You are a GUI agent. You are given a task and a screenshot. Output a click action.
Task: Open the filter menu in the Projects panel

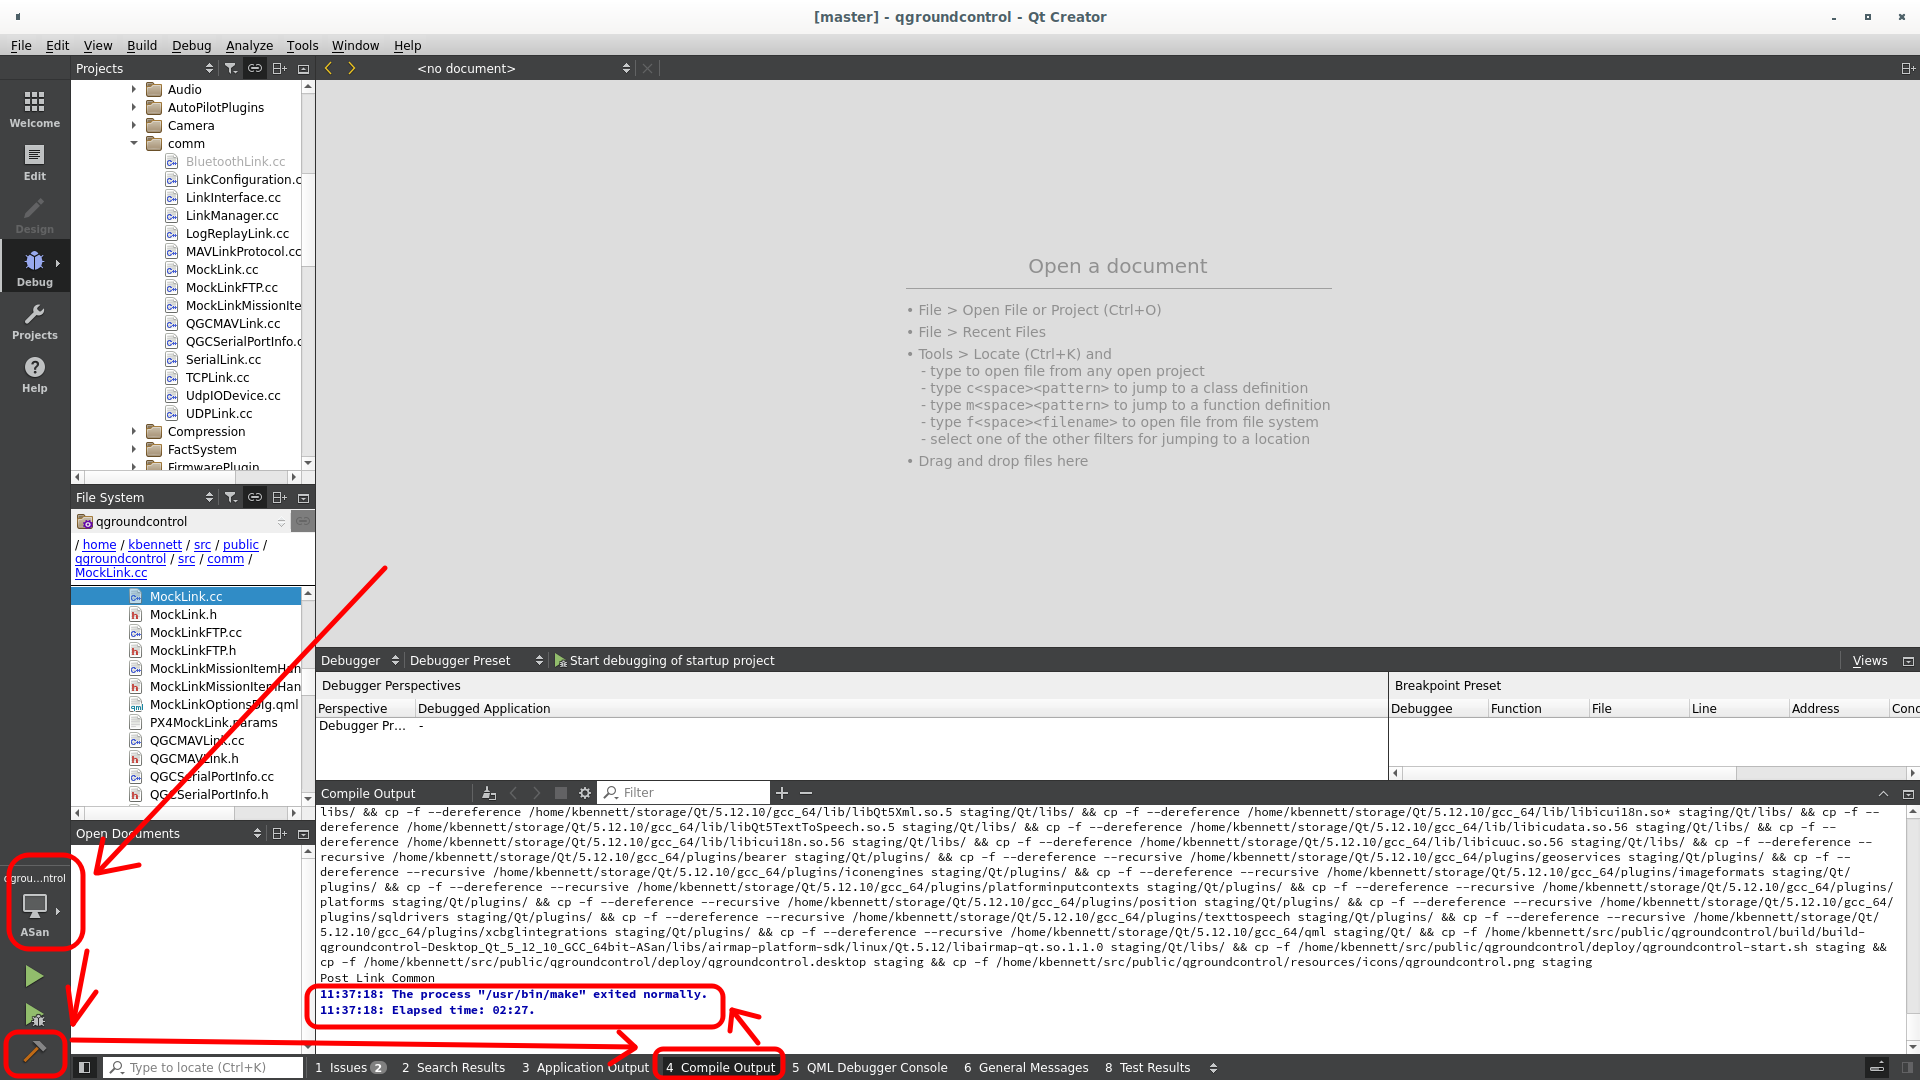coord(230,68)
